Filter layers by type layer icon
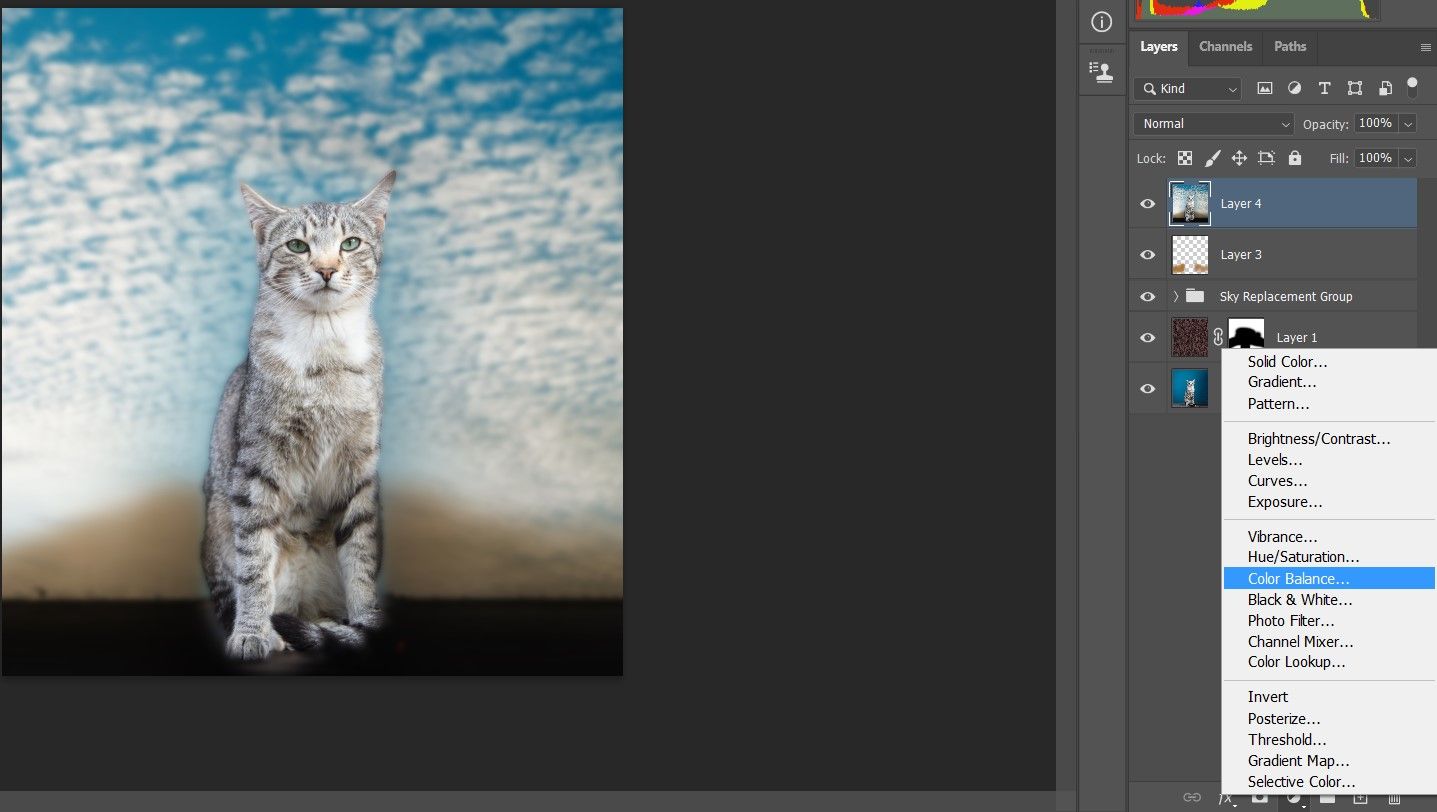1437x812 pixels. (1325, 88)
